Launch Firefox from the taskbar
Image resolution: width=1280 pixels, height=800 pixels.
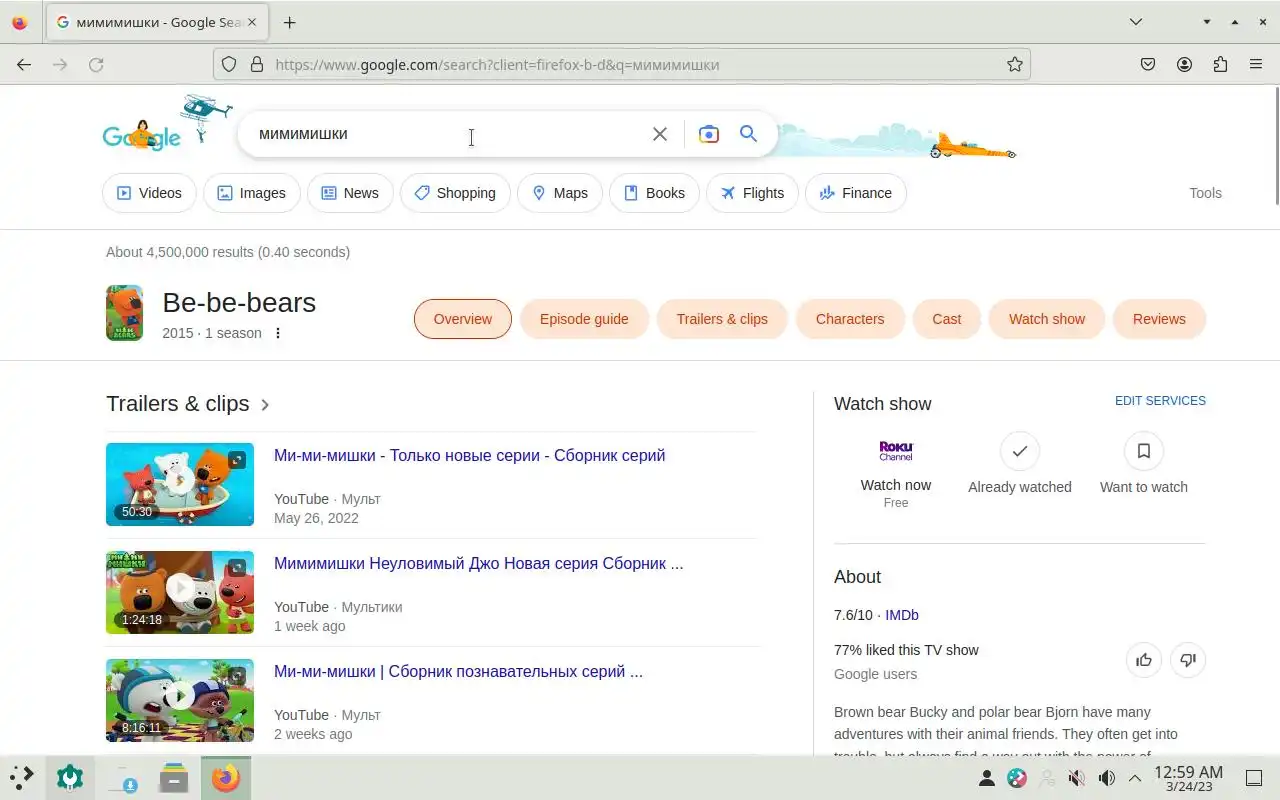[x=226, y=778]
